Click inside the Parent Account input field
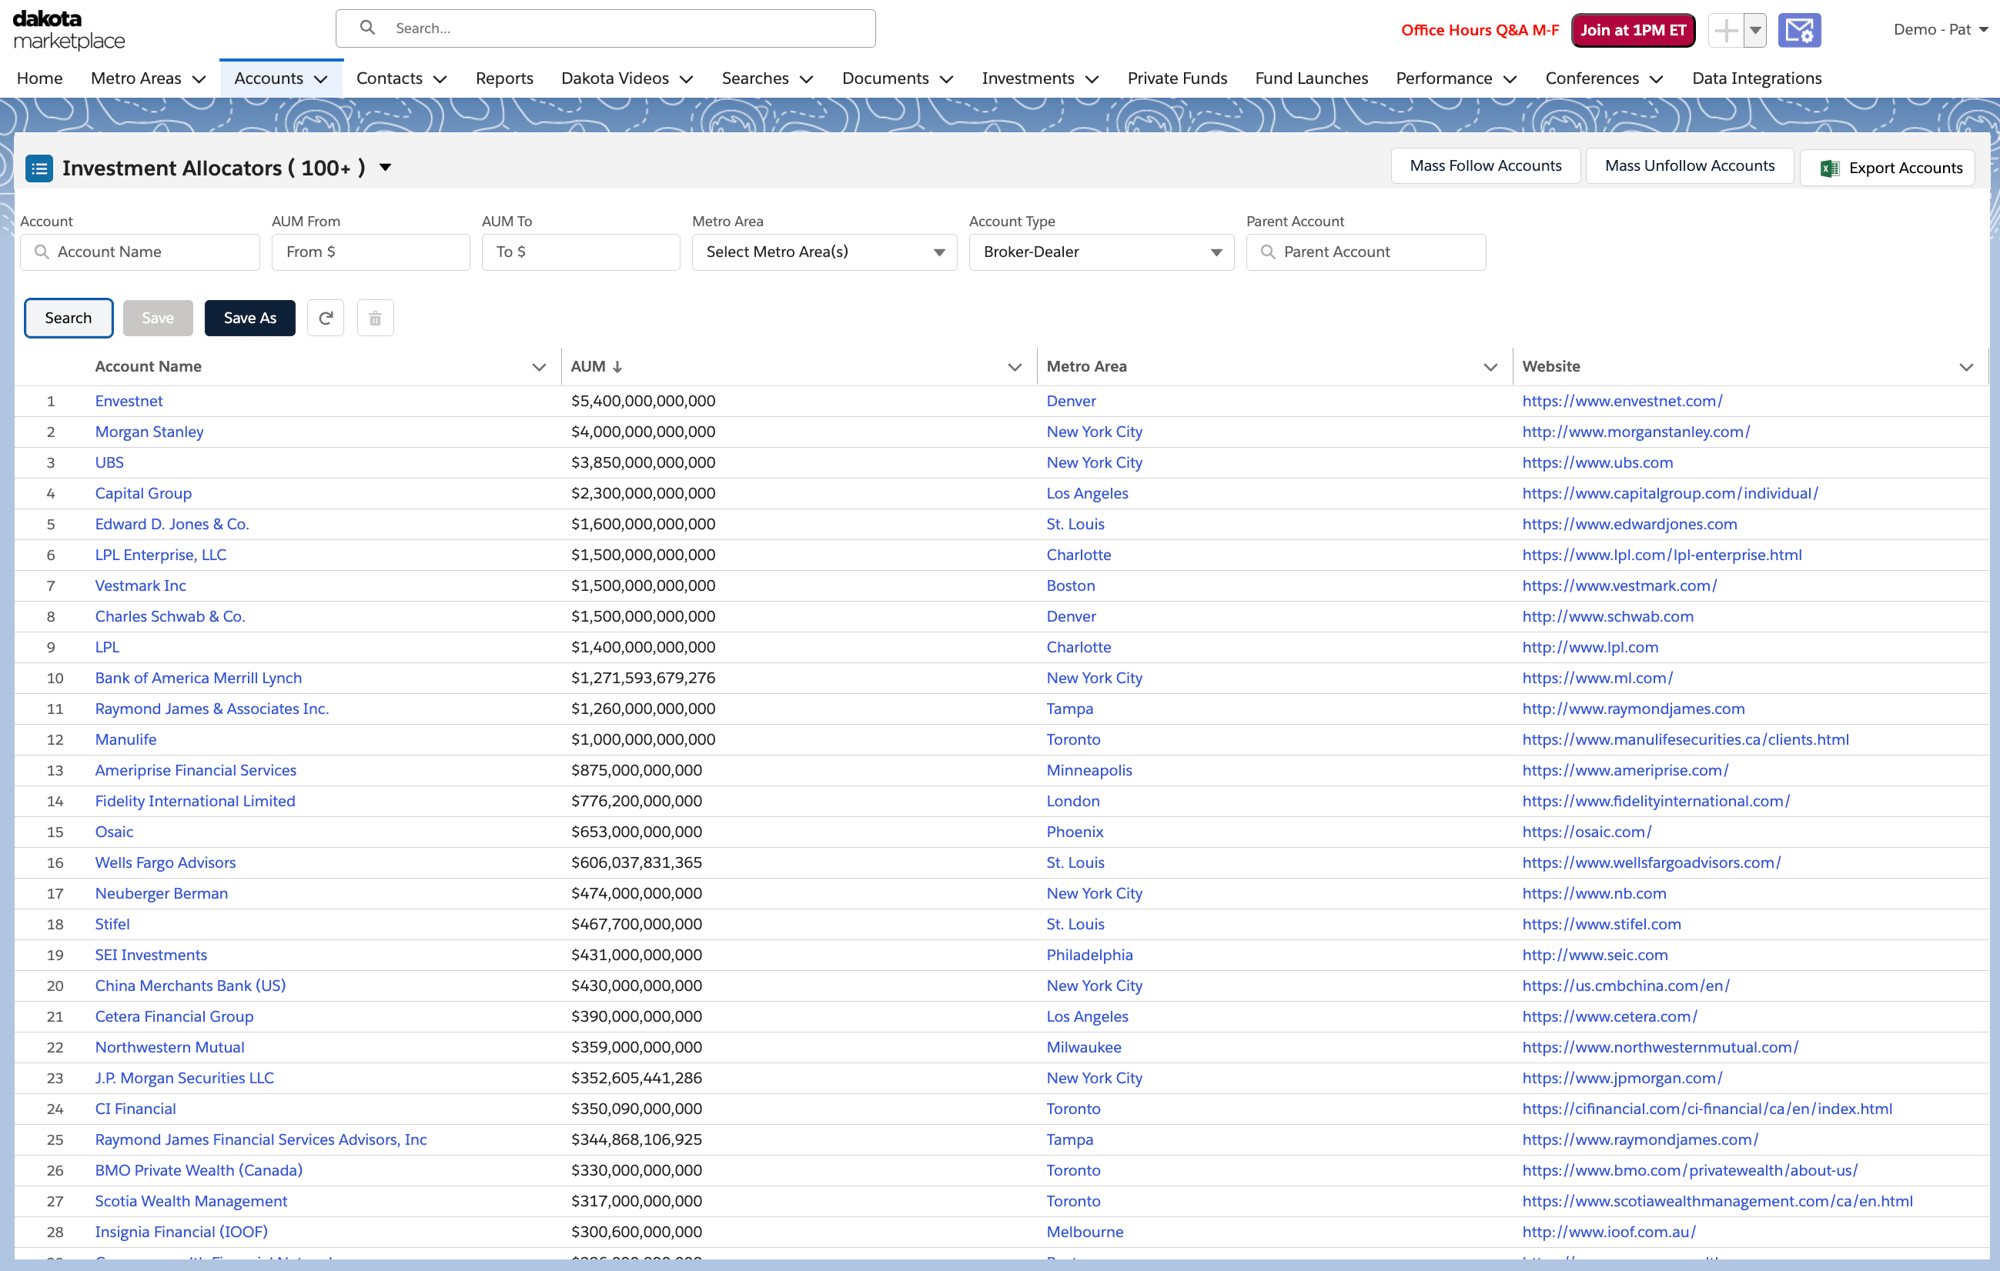 (x=1380, y=252)
